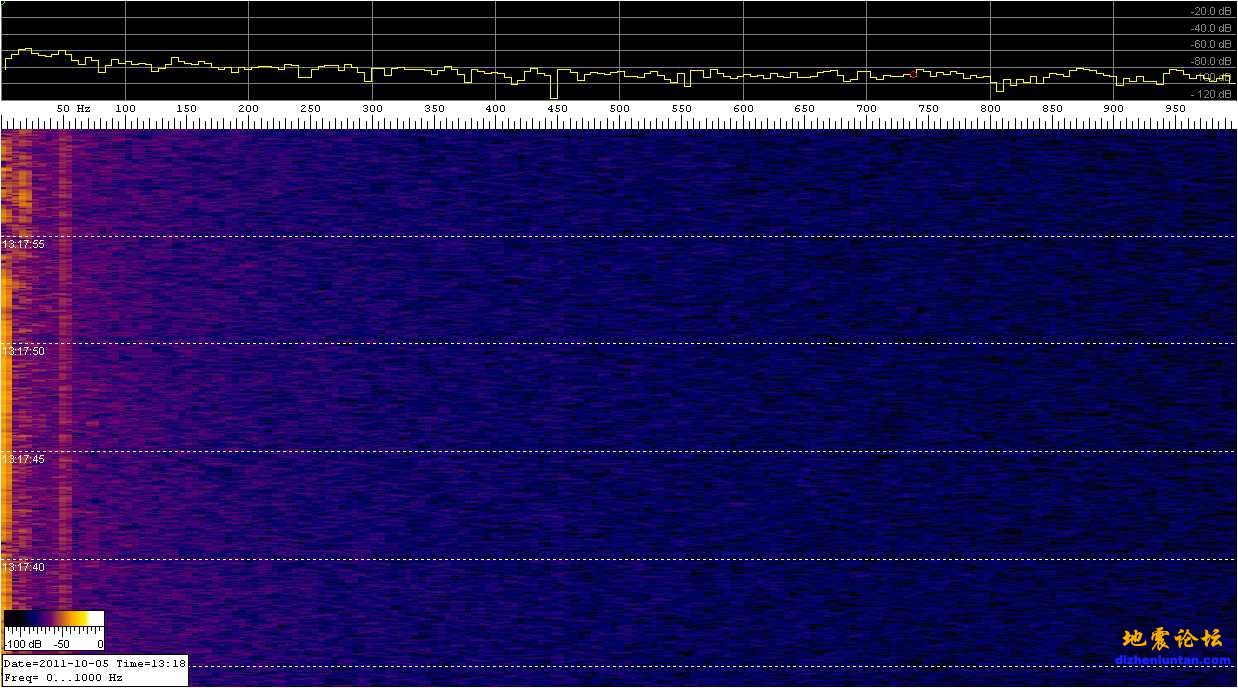Screen dimensions: 1238x688
Task: Click the 100 mark on the frequency ruler
Action: [x=125, y=108]
